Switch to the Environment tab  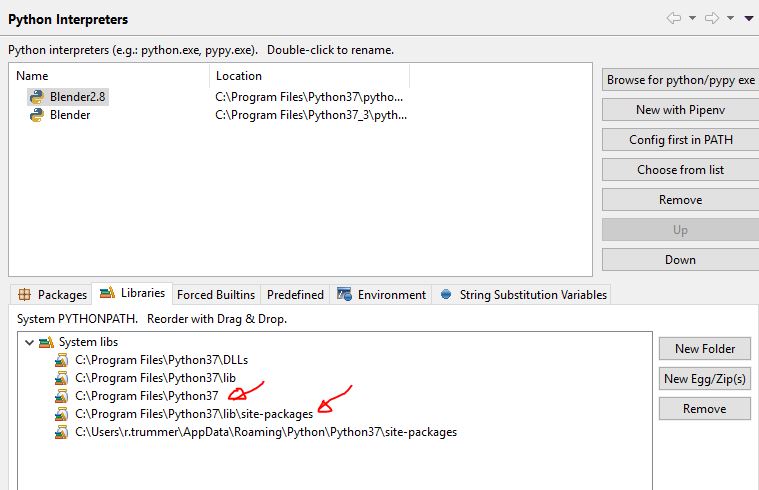(381, 294)
